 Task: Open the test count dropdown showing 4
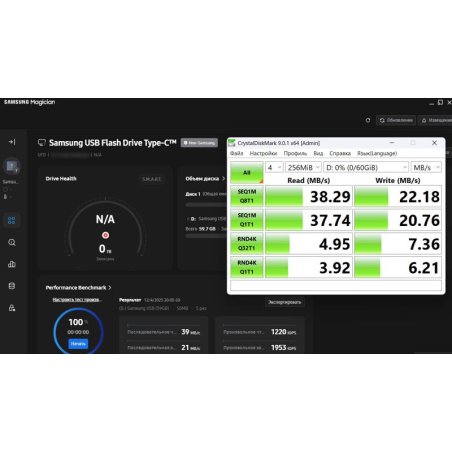click(274, 167)
